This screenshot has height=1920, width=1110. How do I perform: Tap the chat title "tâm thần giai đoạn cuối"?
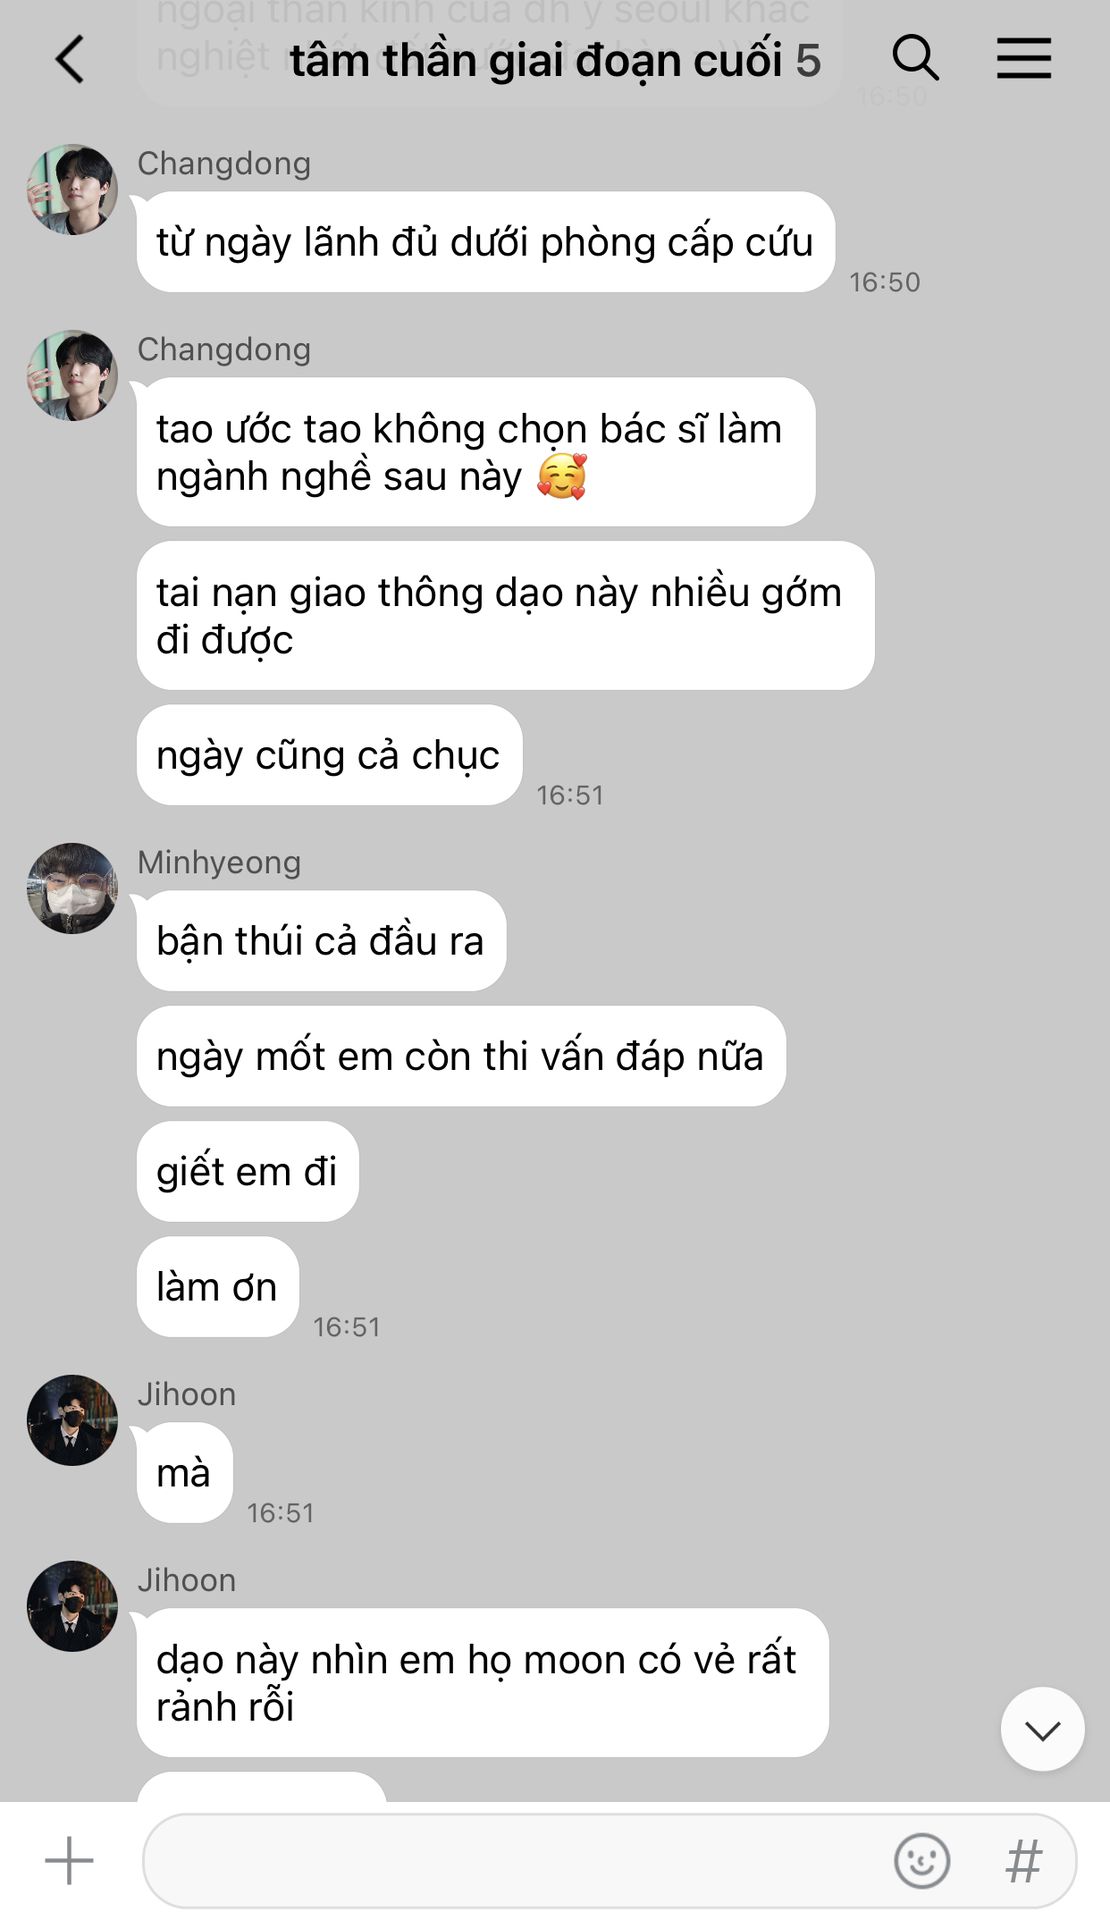point(536,60)
